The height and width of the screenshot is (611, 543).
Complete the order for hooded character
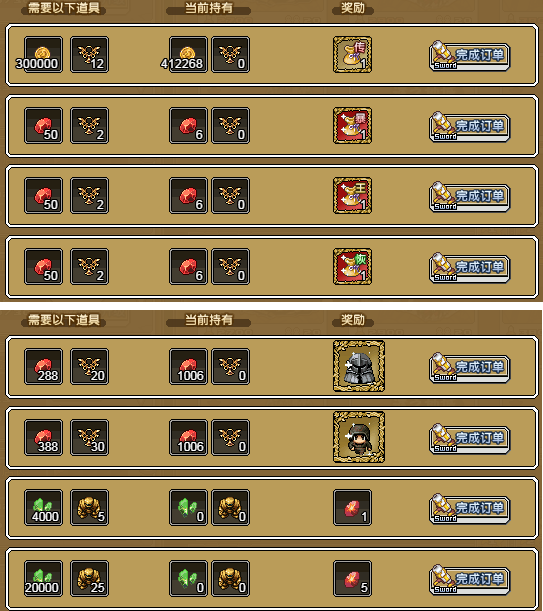tap(470, 439)
